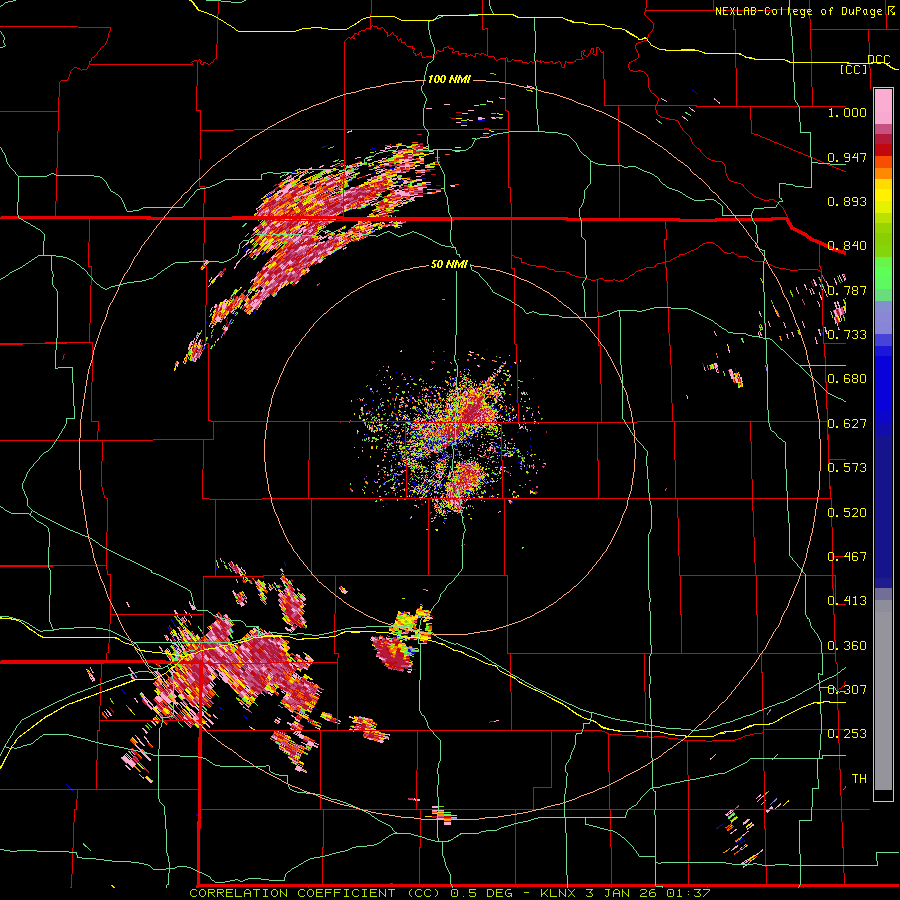This screenshot has height=900, width=900.
Task: Select the 0.840 scale value
Action: pyautogui.click(x=847, y=246)
